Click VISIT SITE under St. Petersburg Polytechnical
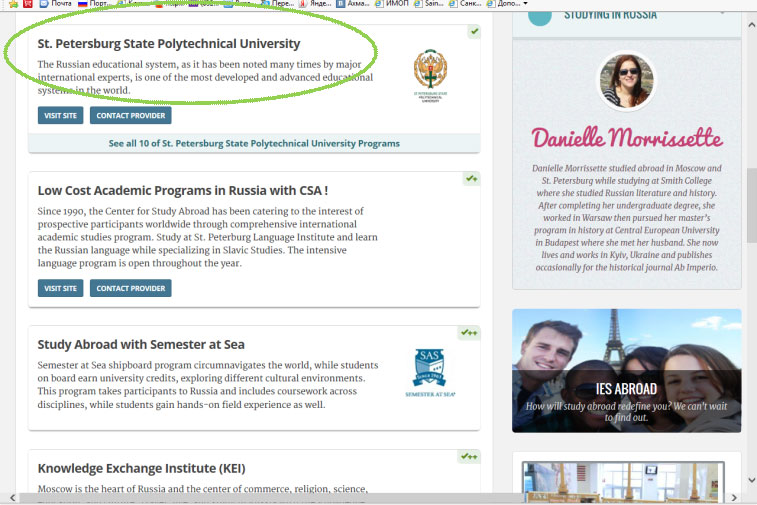The image size is (757, 505). [60, 115]
